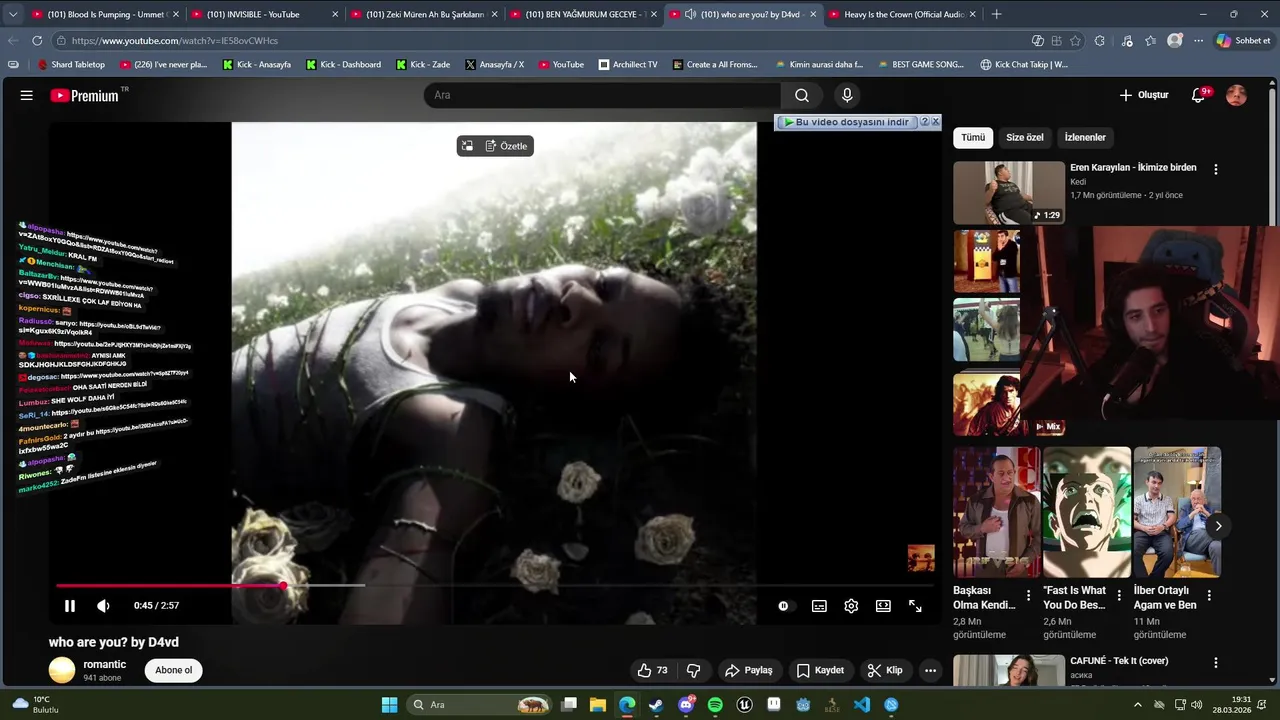Focus the YouTube Ara search field
The width and height of the screenshot is (1280, 720).
point(602,95)
